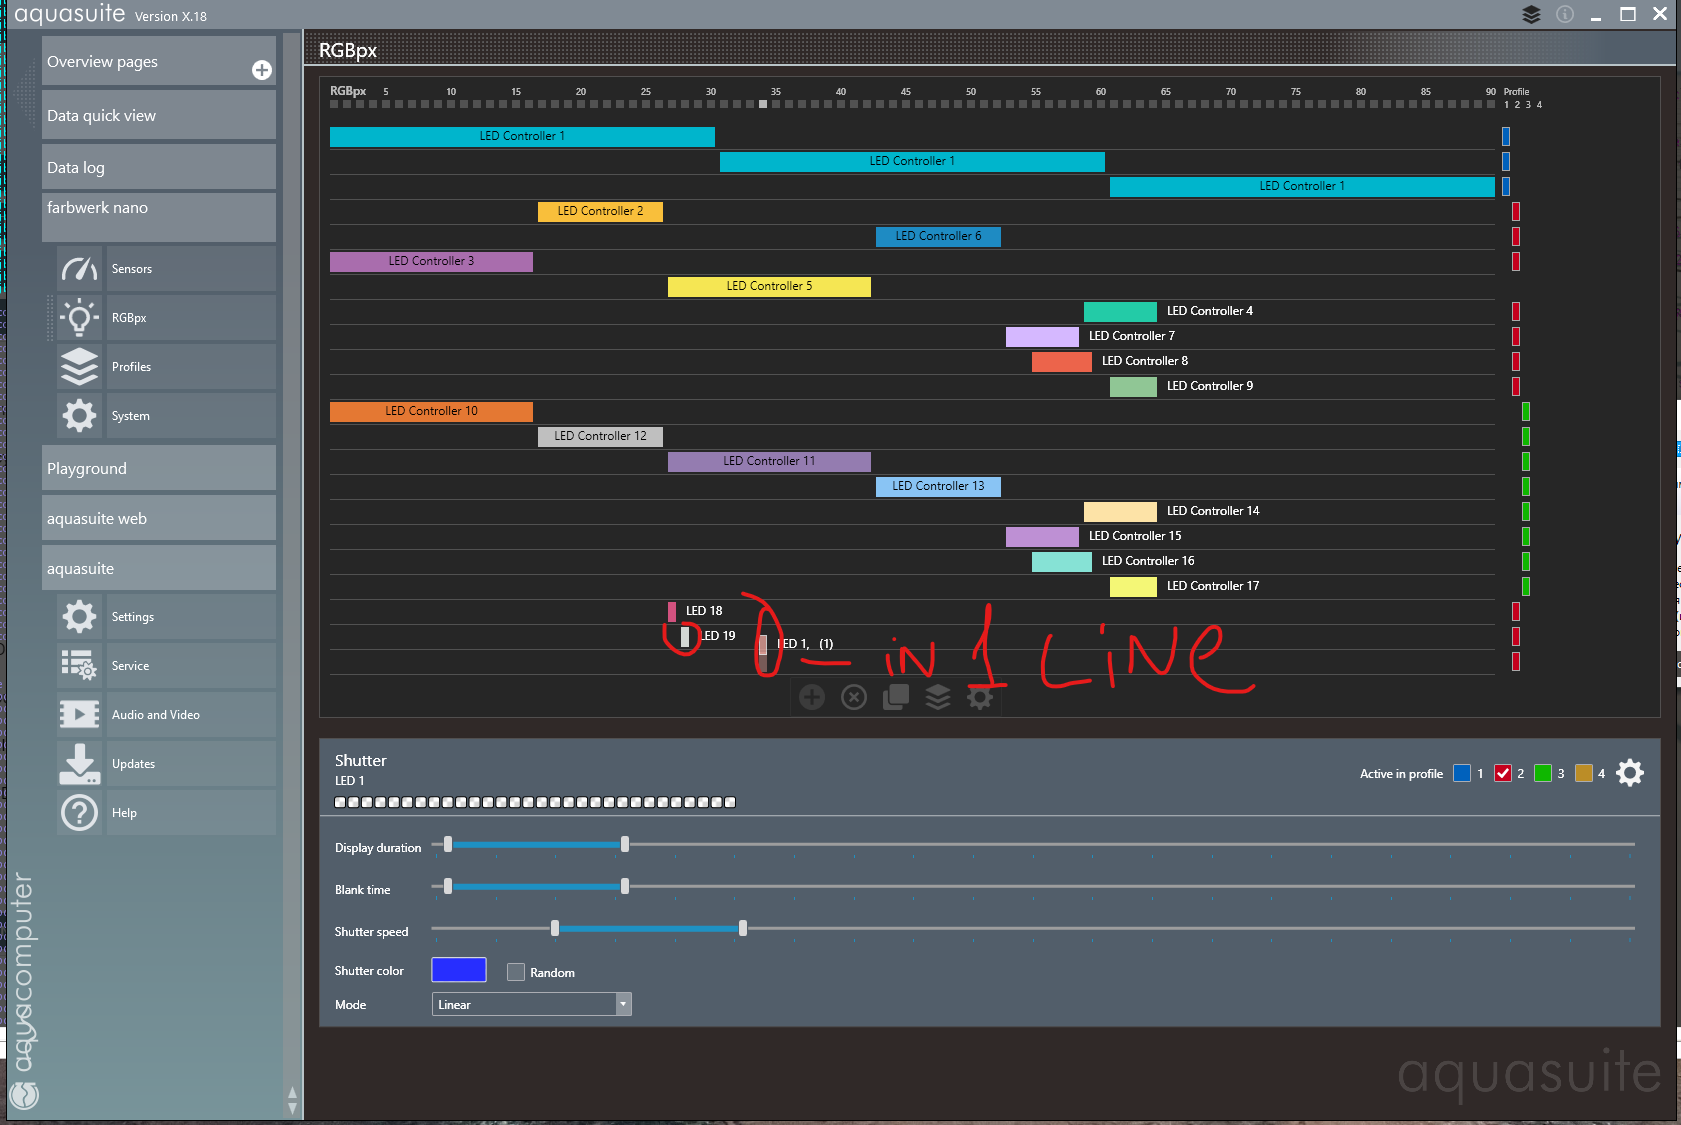Enable the Random shutter color checkbox

[516, 972]
